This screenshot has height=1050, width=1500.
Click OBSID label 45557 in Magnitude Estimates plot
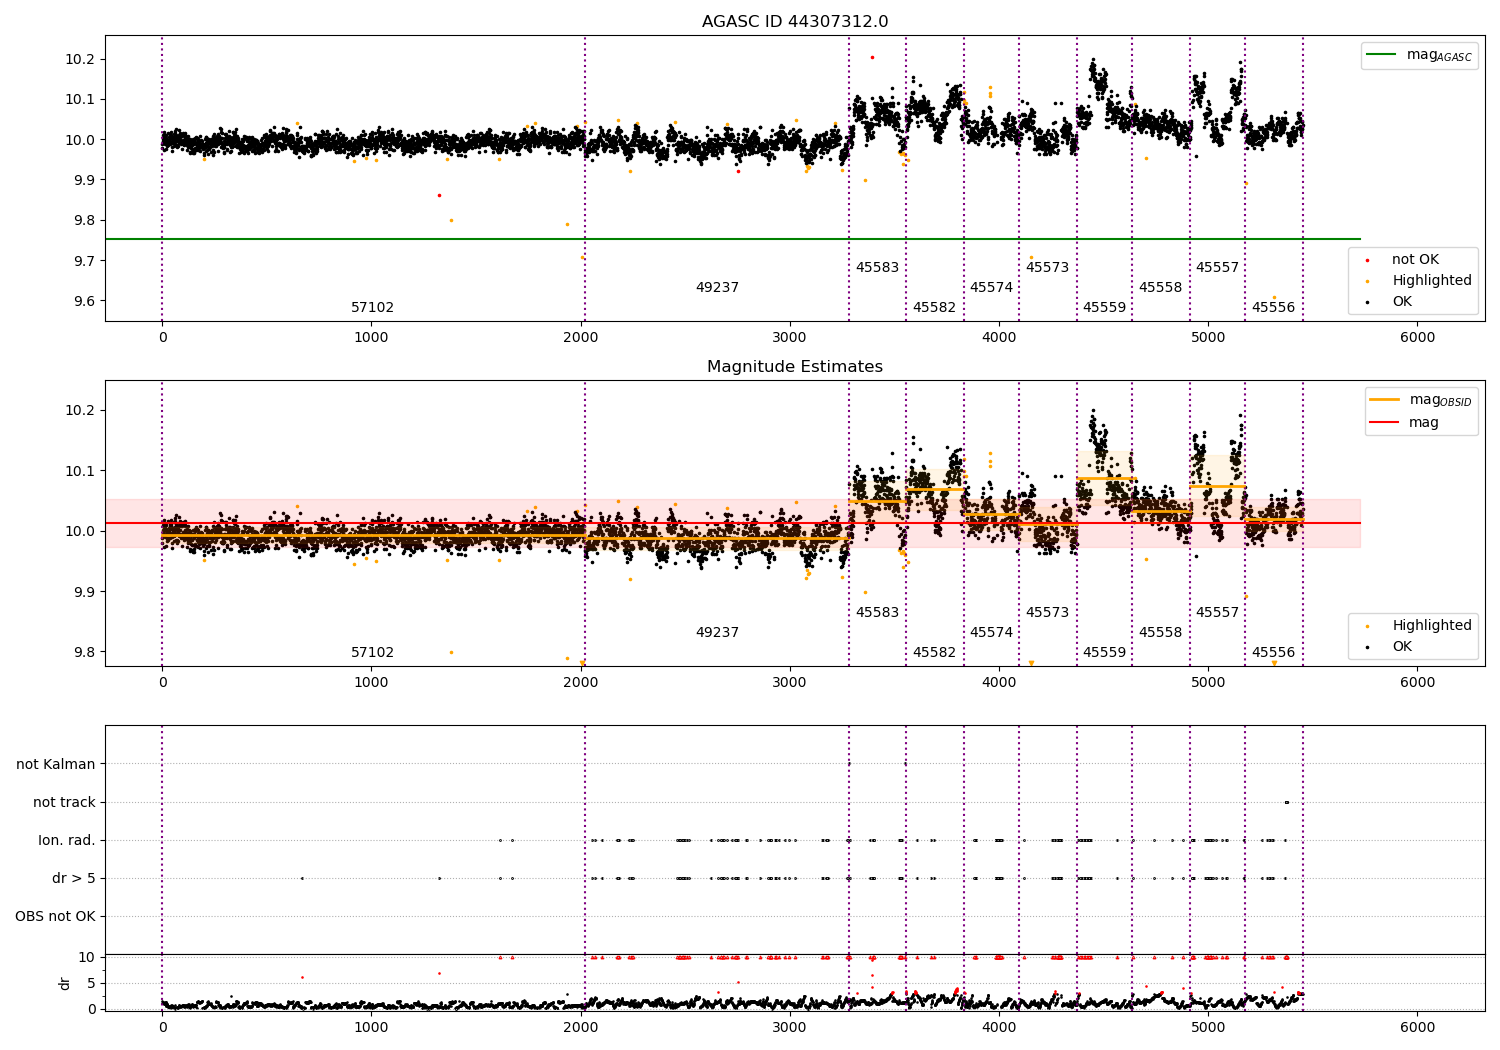pos(1217,613)
